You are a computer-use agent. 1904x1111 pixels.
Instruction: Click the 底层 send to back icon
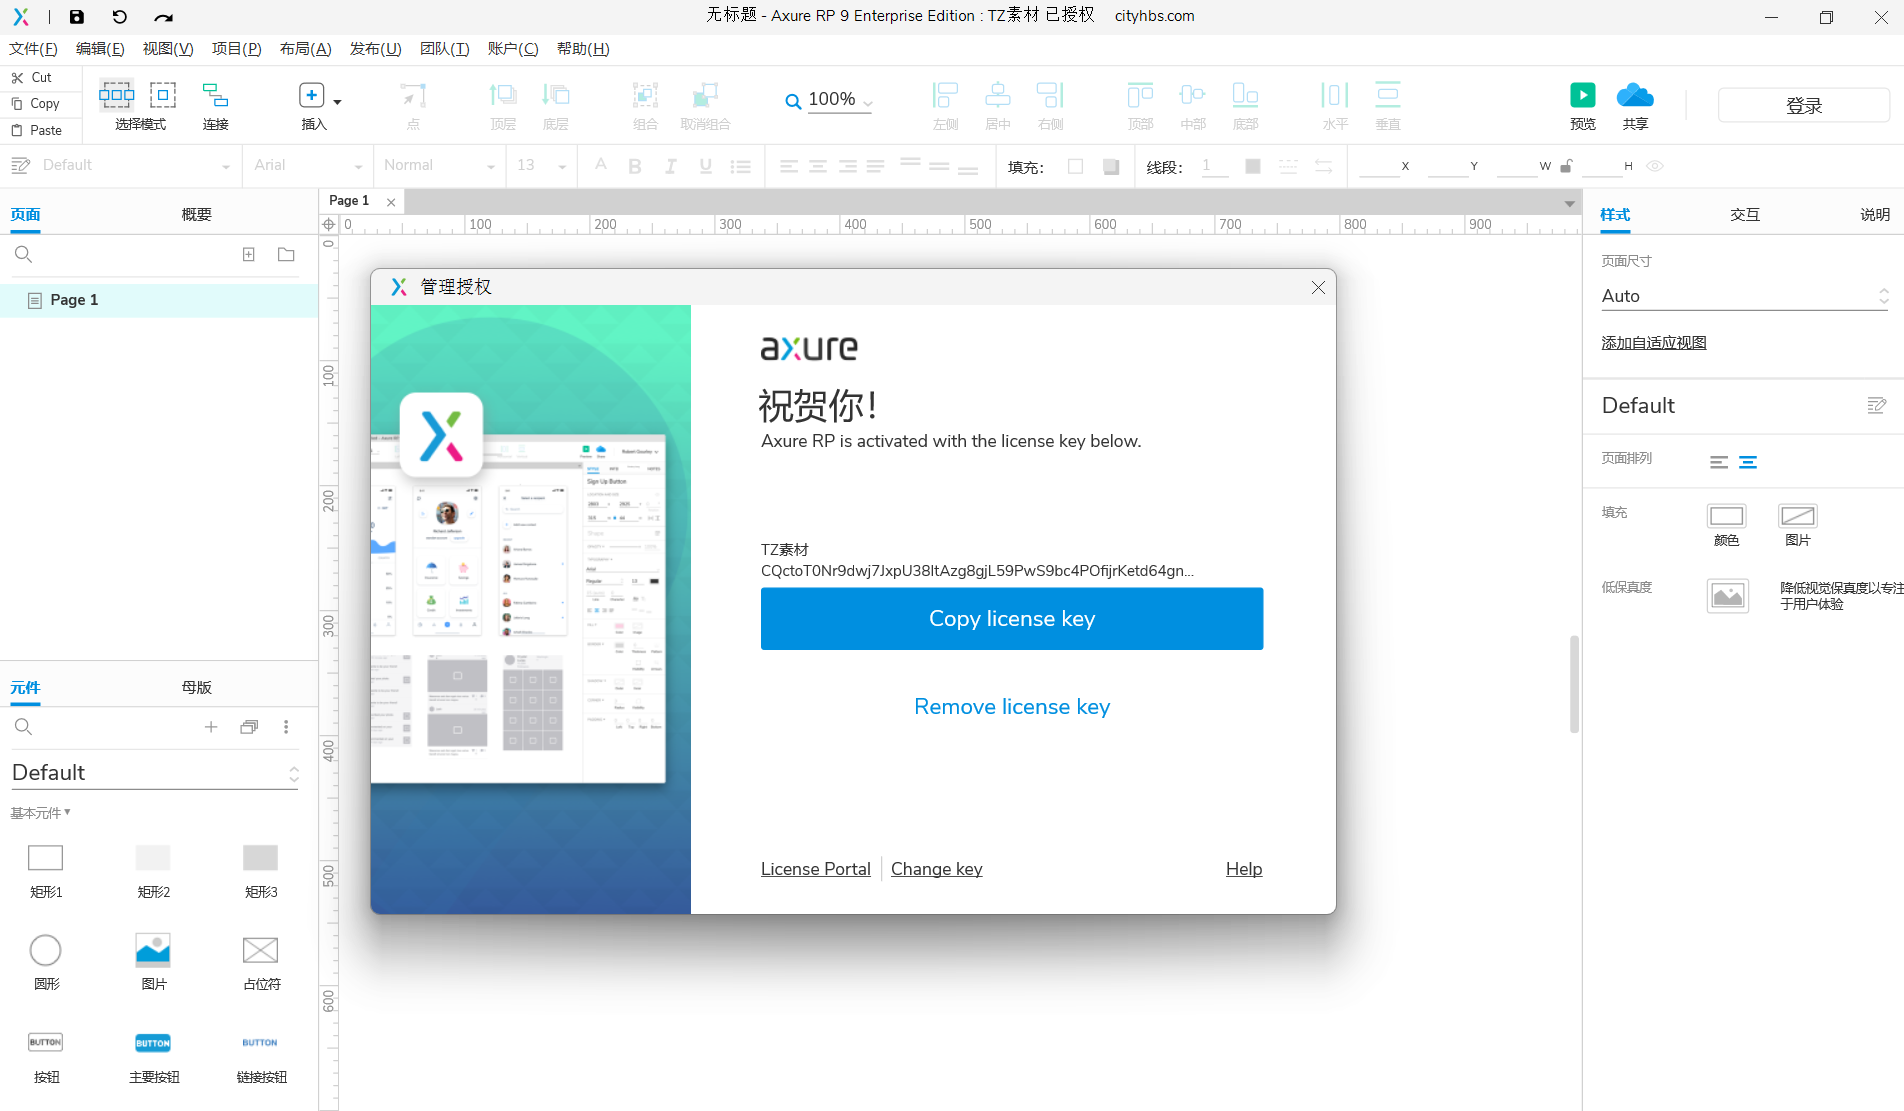[x=556, y=95]
